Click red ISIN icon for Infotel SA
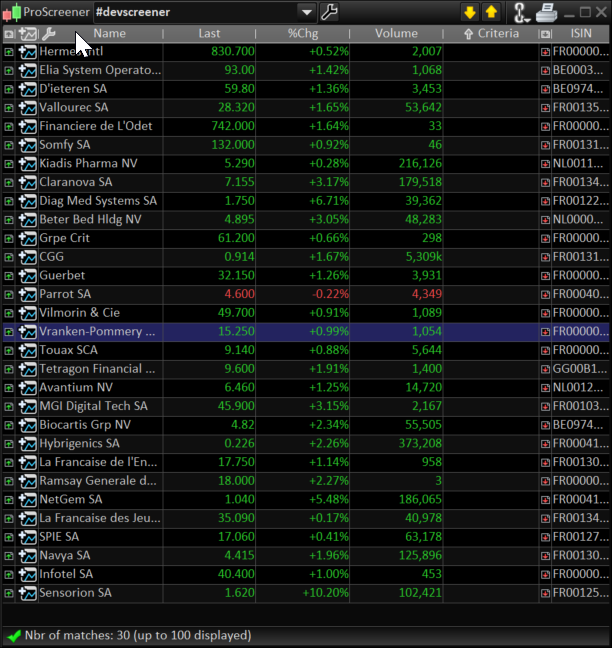The width and height of the screenshot is (612, 648). 545,574
